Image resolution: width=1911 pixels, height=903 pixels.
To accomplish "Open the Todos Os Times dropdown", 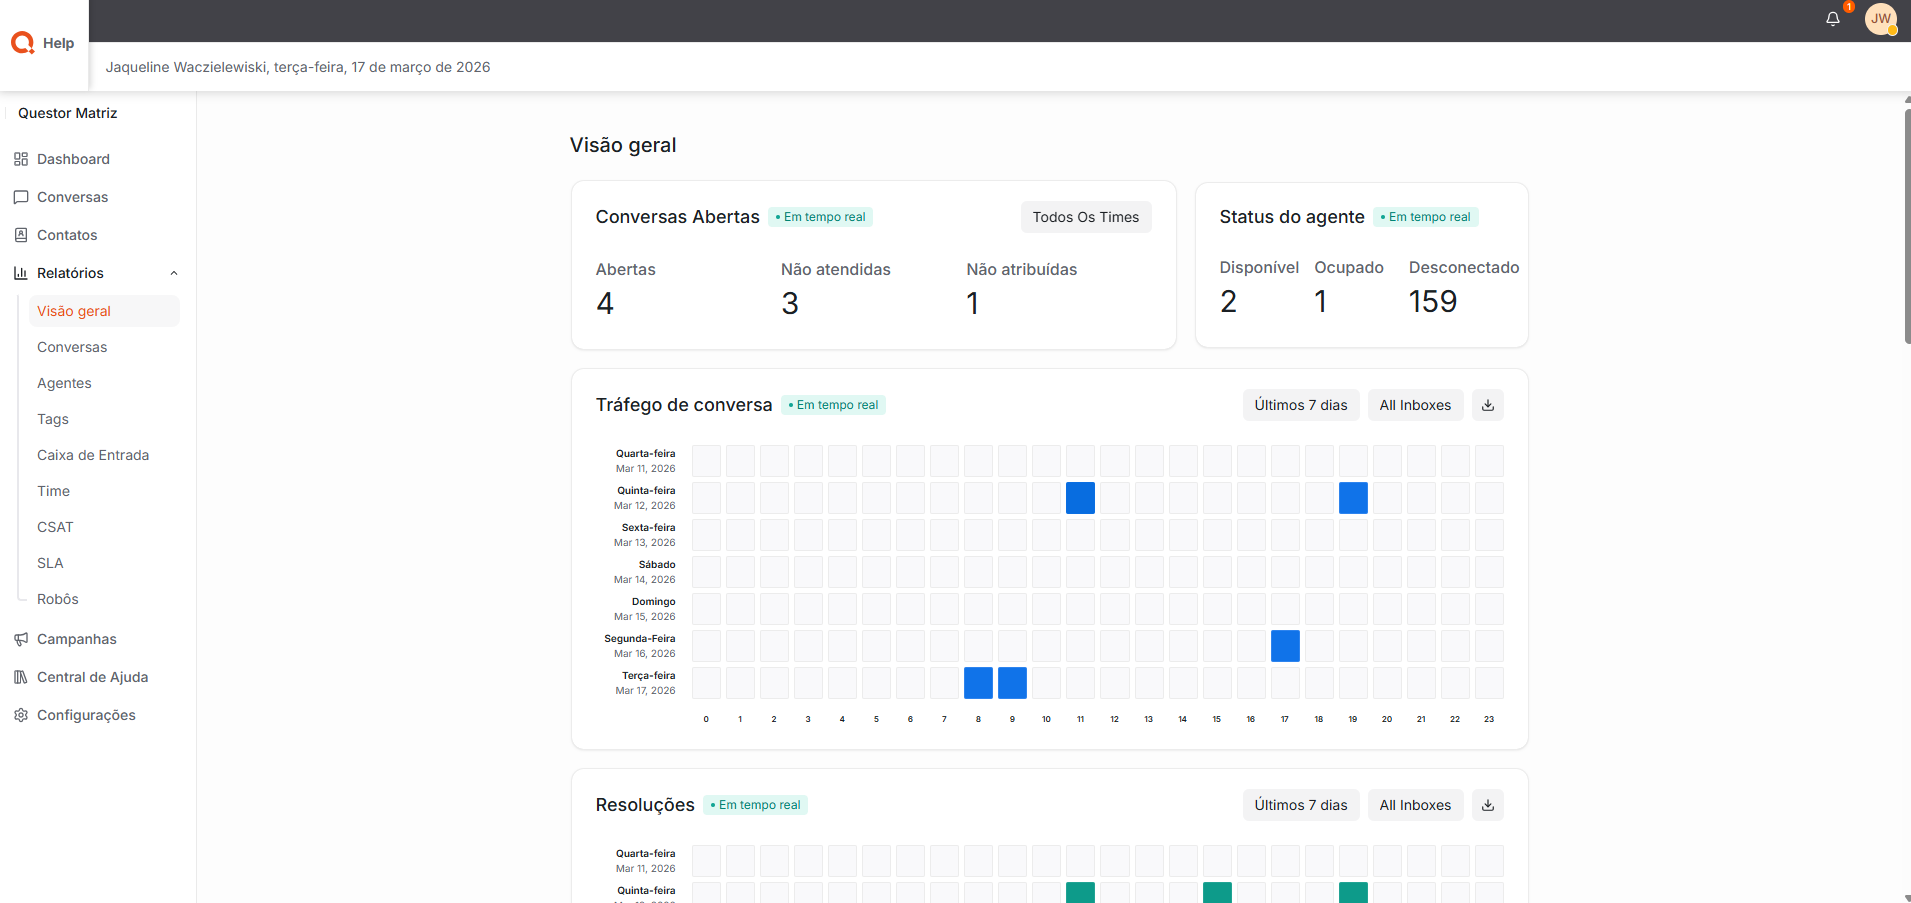I will [1085, 217].
